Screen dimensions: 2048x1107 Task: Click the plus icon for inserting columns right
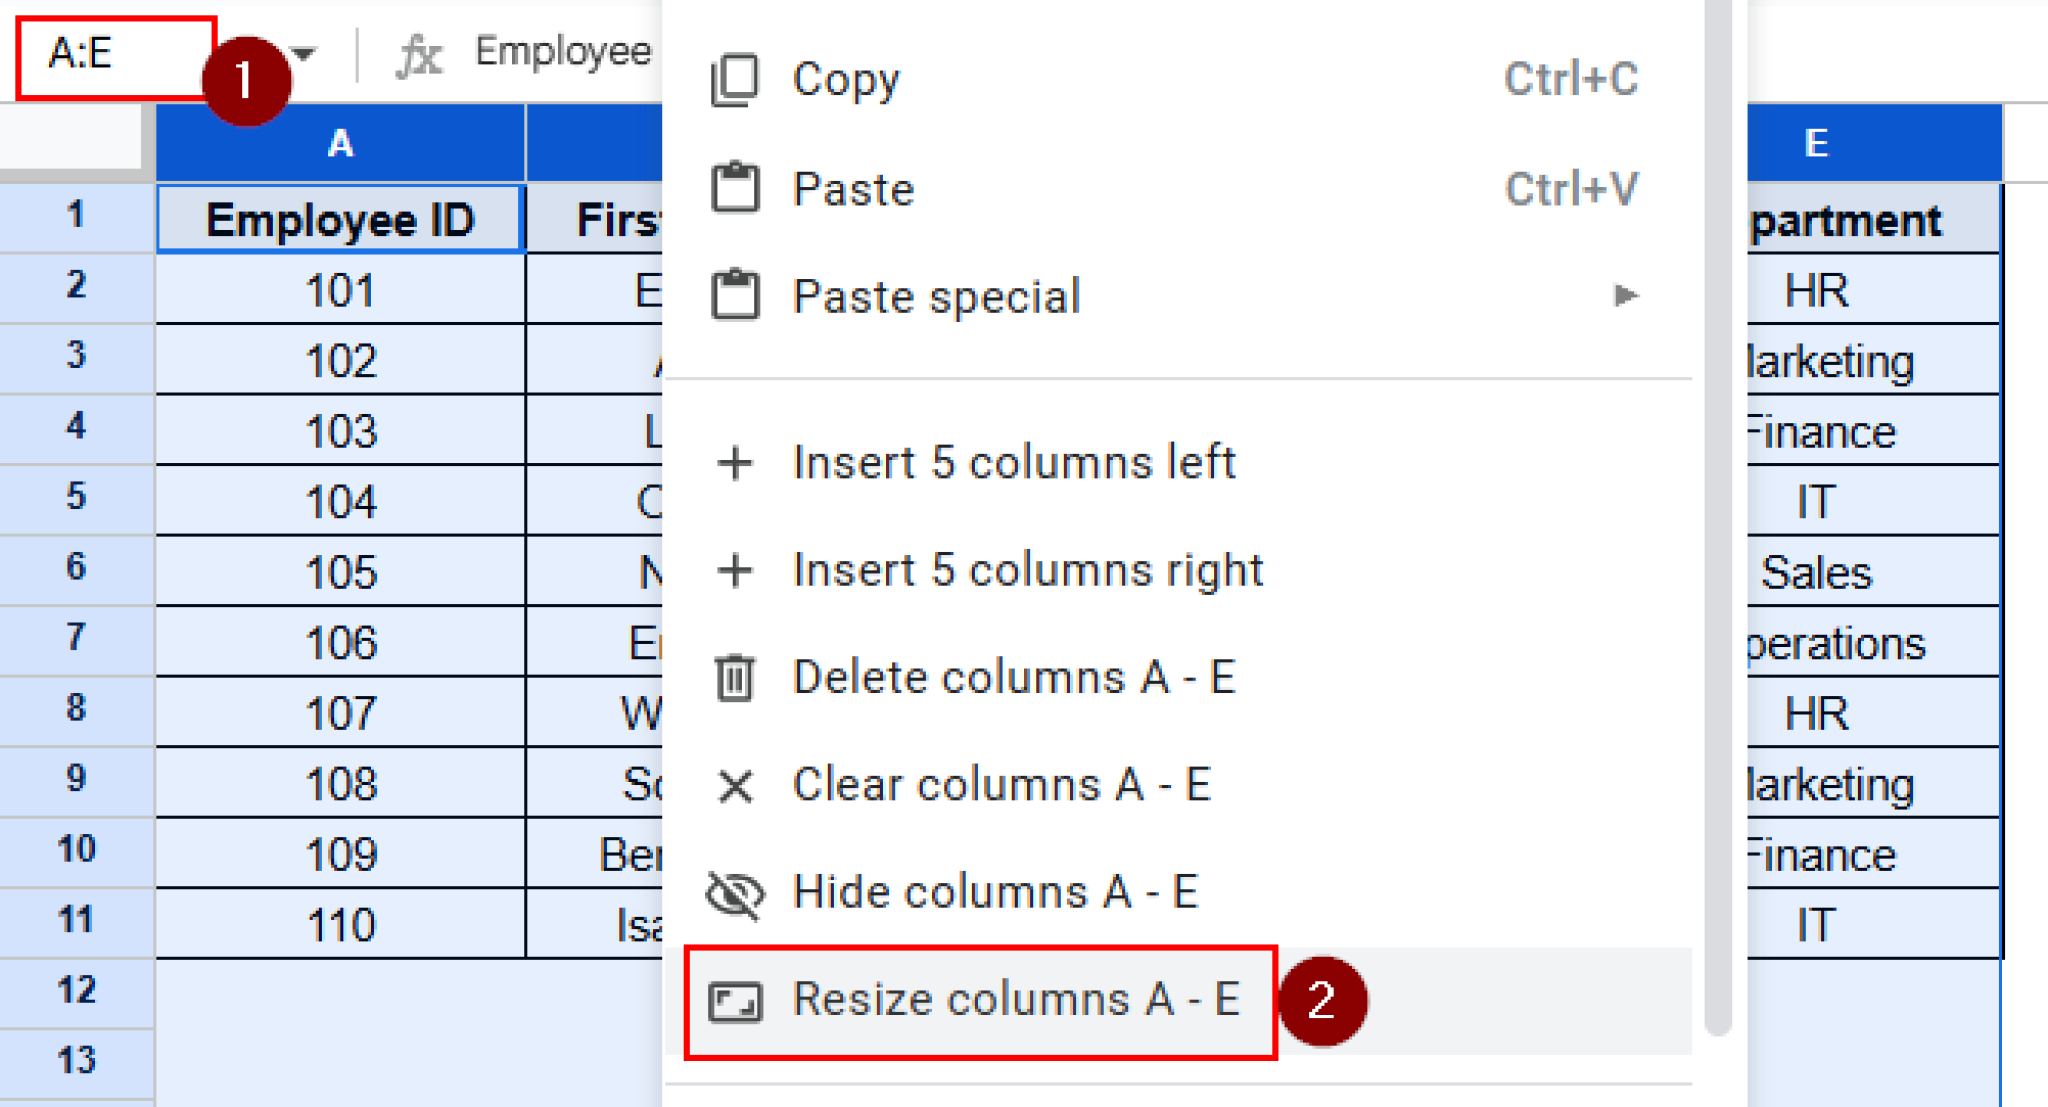(735, 570)
